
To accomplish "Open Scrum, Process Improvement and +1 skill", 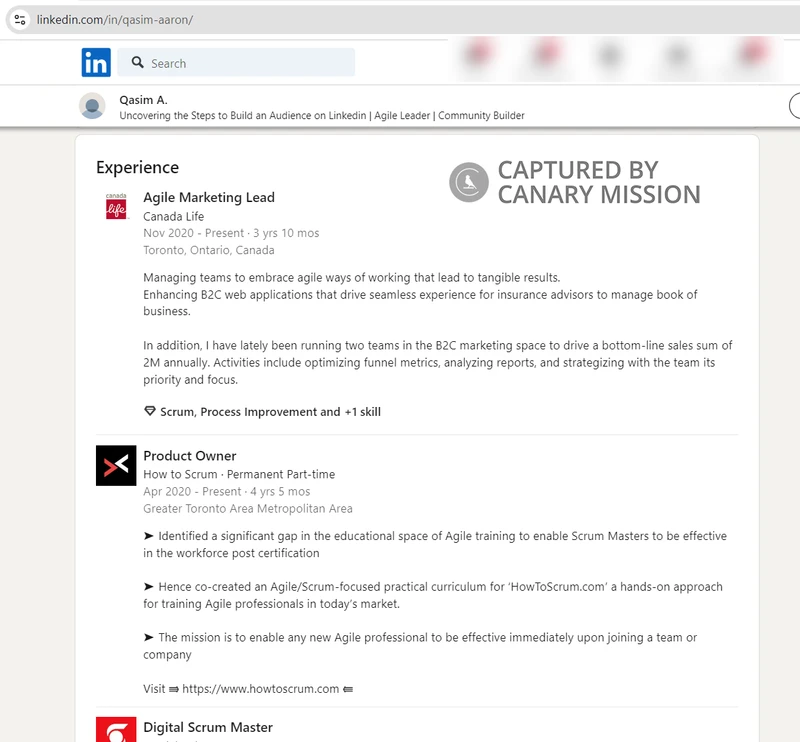I will (x=270, y=412).
